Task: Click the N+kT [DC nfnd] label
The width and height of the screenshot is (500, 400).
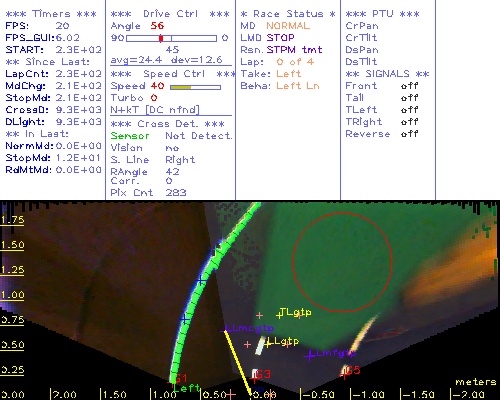Action: pyautogui.click(x=155, y=110)
